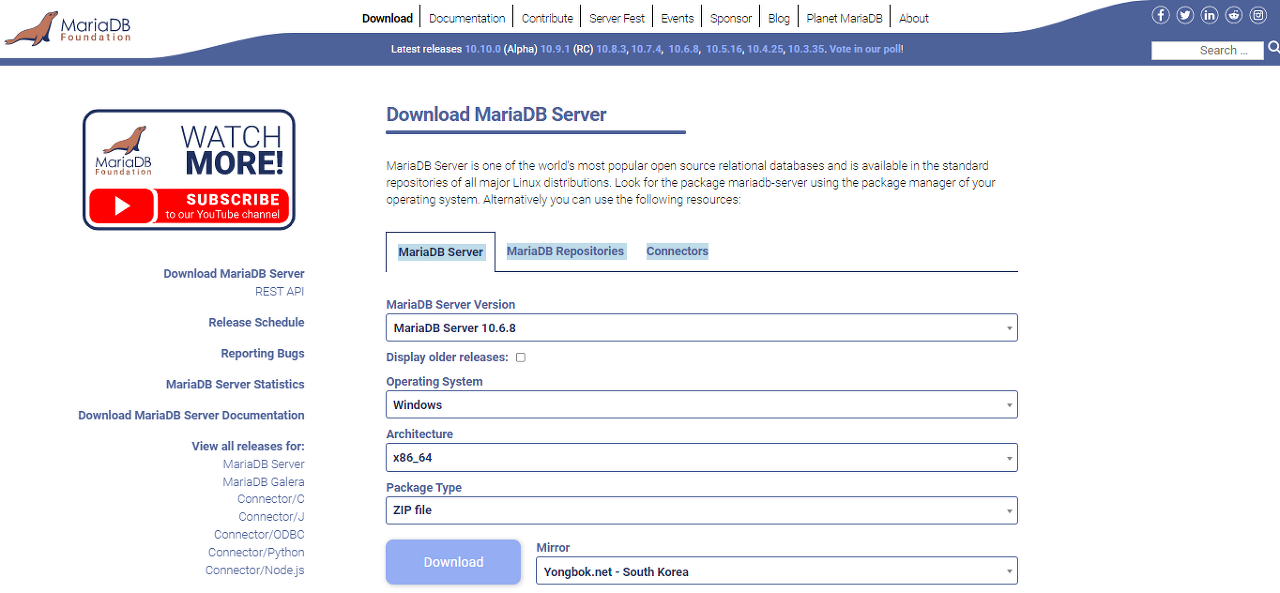Click the Vote in our poll link

pyautogui.click(x=865, y=49)
